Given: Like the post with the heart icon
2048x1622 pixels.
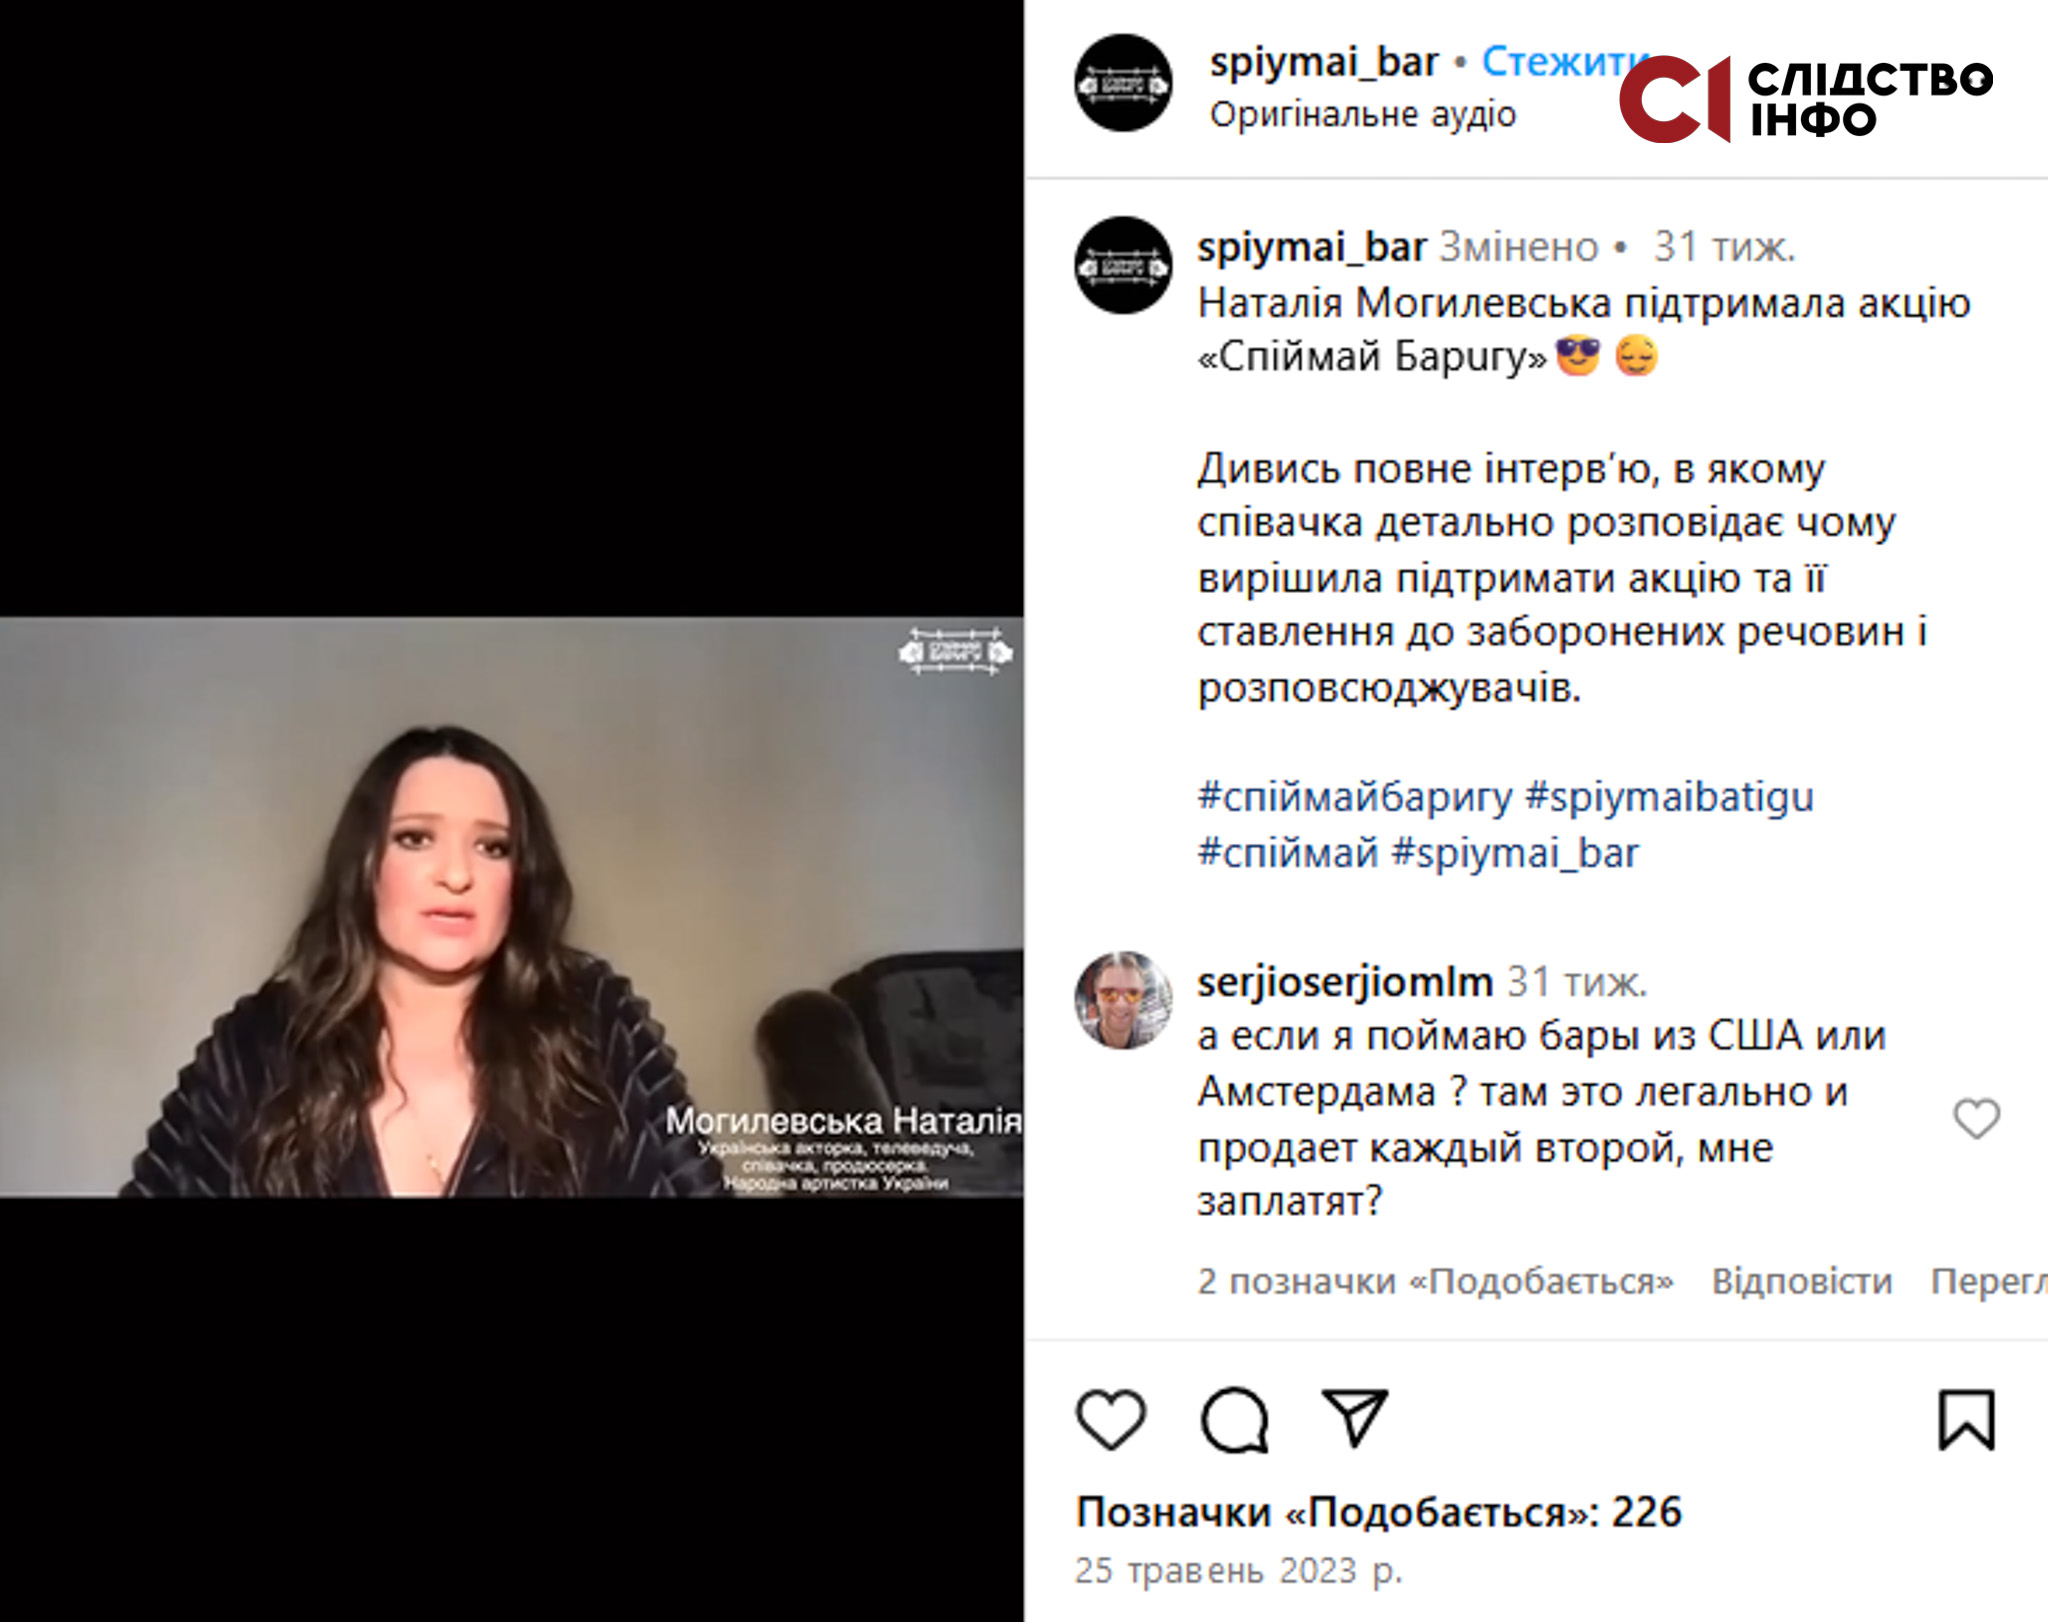Looking at the screenshot, I should [1111, 1419].
